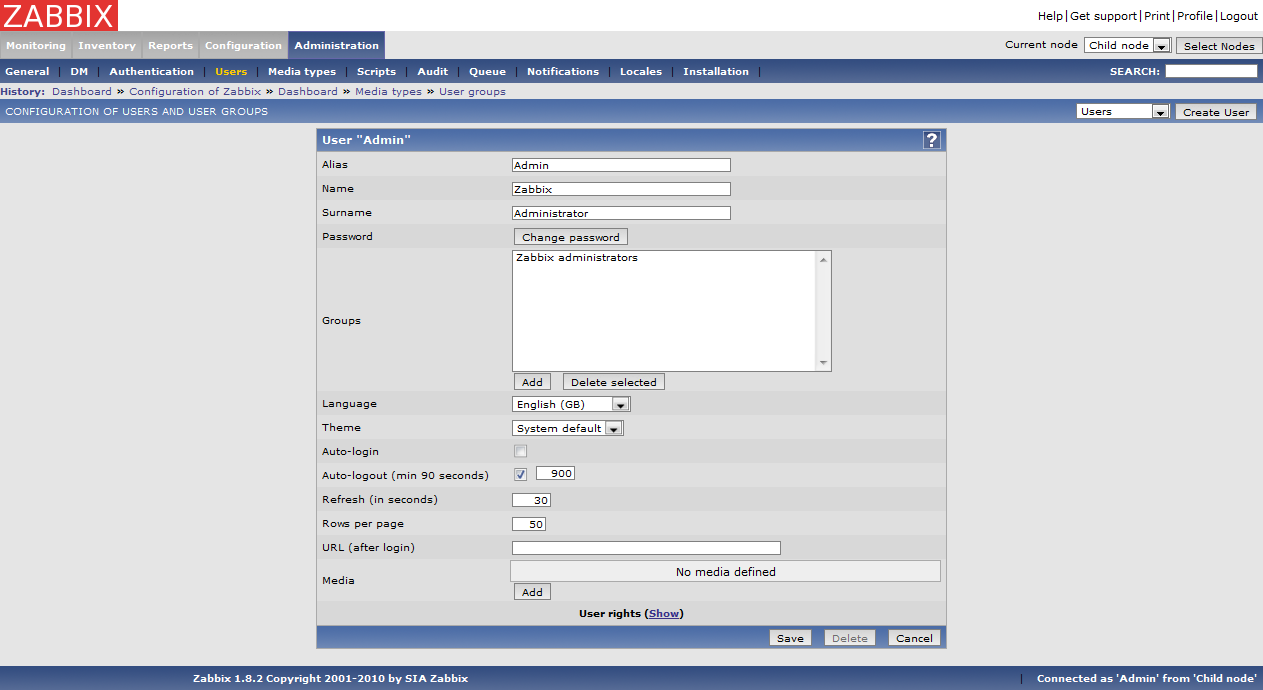The height and width of the screenshot is (690, 1263).
Task: Go to Media types submenu
Action: pyautogui.click(x=301, y=72)
